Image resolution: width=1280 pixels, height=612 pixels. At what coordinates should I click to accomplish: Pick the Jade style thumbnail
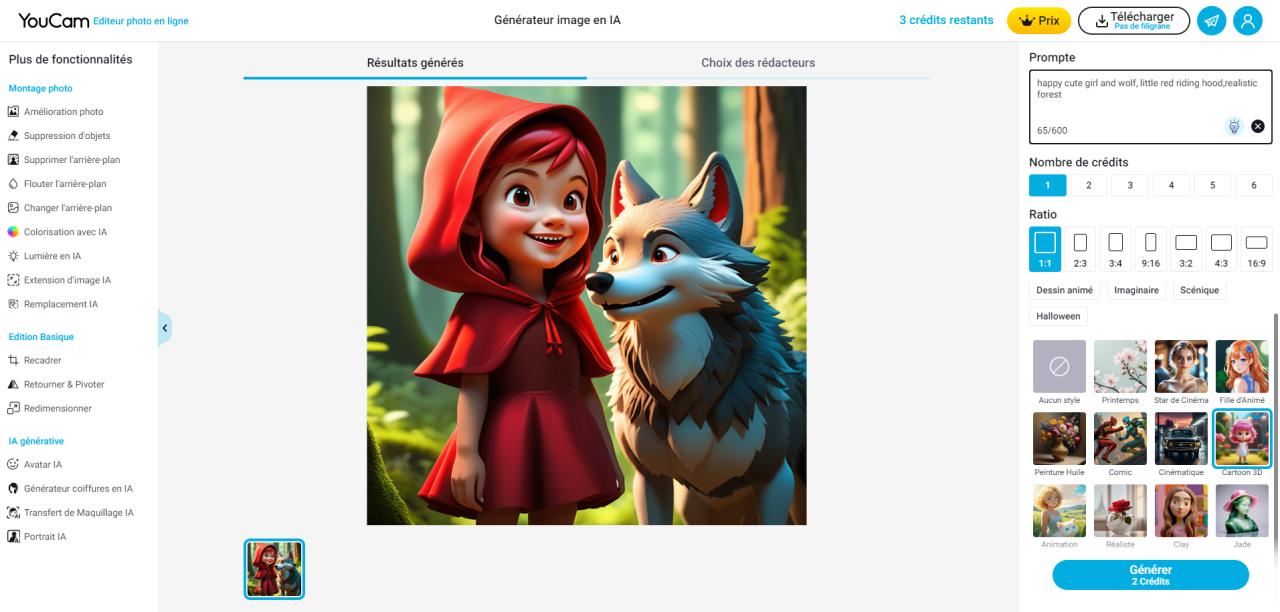coord(1242,510)
